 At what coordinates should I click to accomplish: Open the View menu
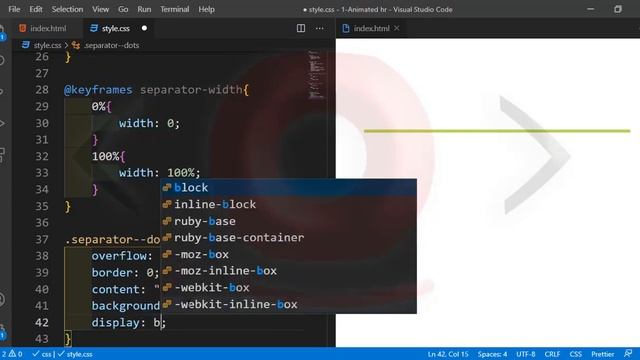100,9
